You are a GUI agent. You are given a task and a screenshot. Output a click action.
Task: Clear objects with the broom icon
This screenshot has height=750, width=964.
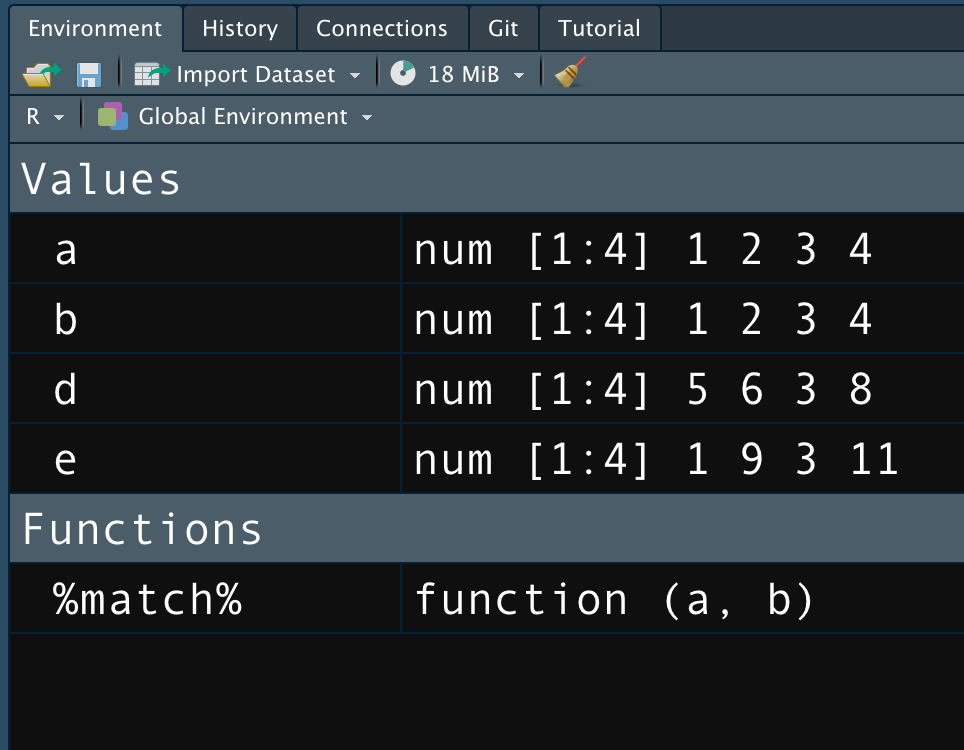[570, 73]
